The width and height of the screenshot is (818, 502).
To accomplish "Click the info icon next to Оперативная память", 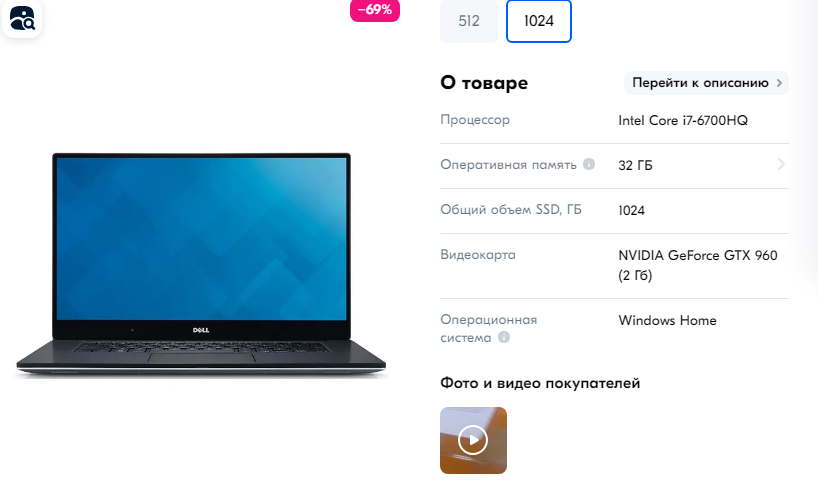I will [x=589, y=164].
